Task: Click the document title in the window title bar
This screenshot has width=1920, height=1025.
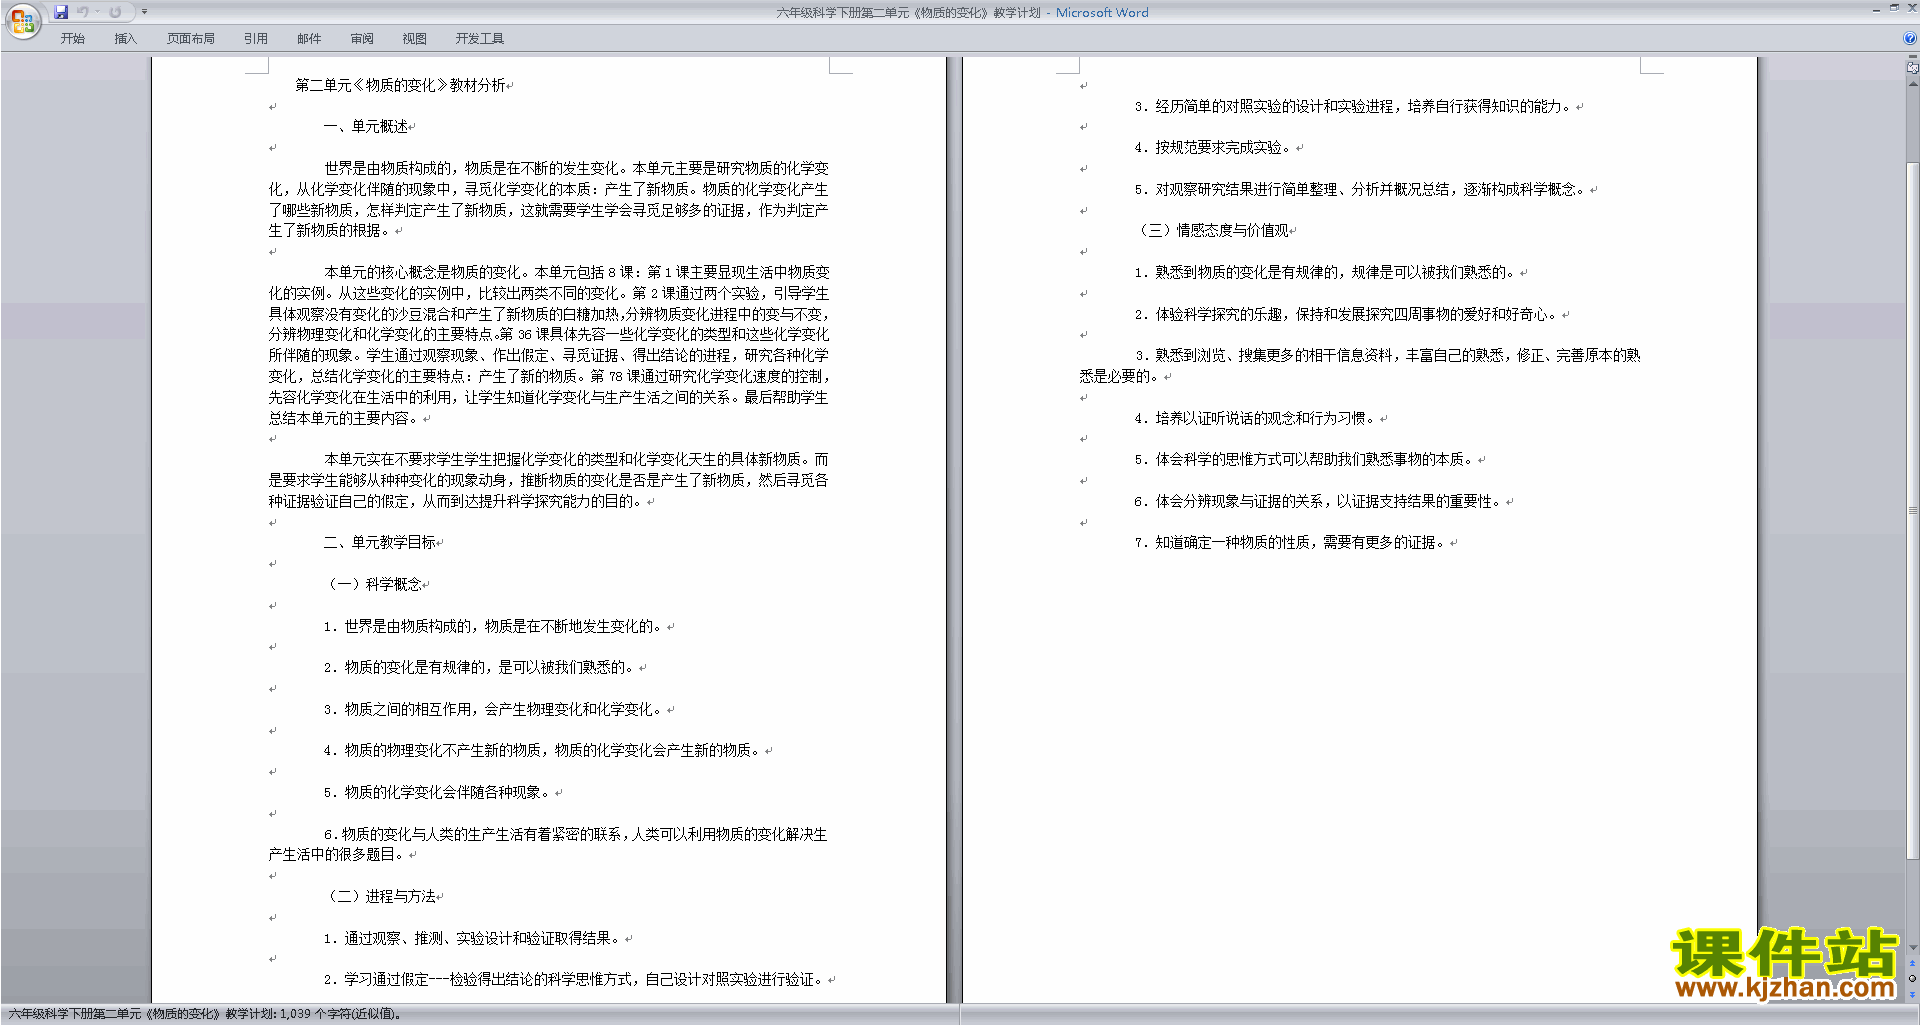Action: 962,12
